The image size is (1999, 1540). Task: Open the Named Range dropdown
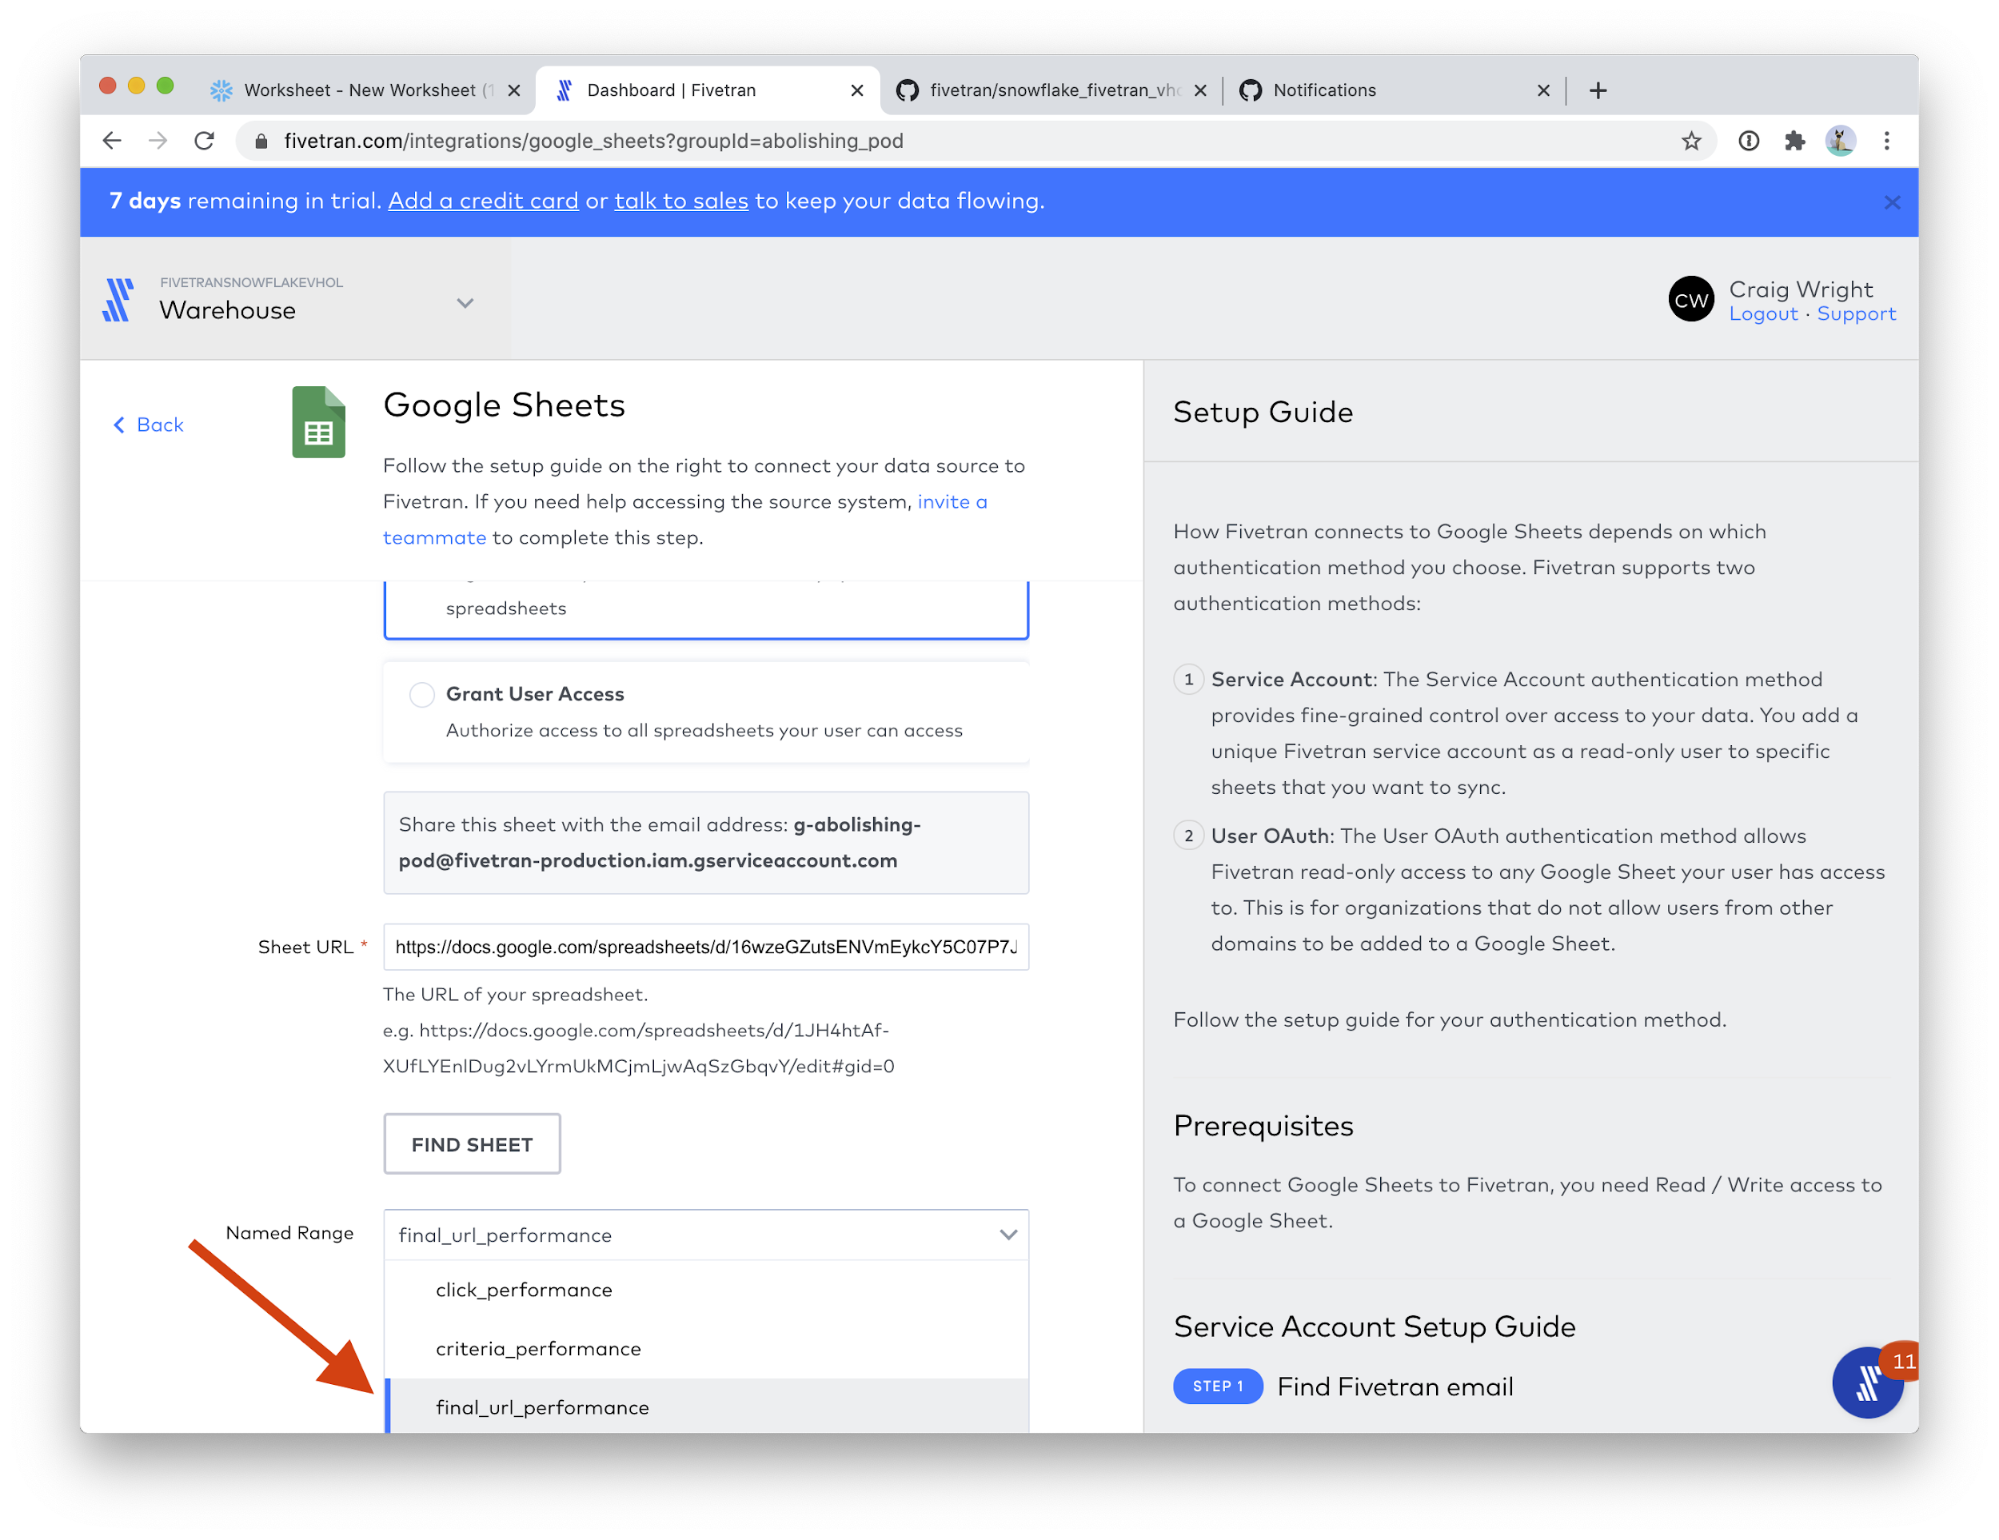[706, 1235]
